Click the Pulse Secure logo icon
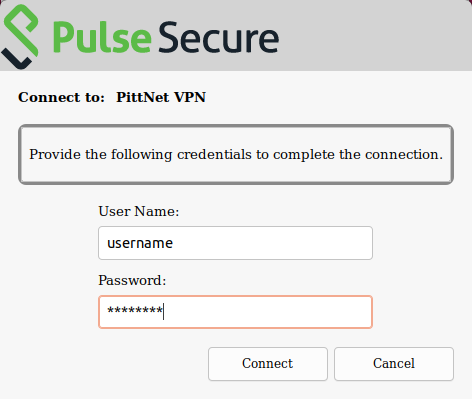Screen dimensions: 472x399 tap(20, 37)
